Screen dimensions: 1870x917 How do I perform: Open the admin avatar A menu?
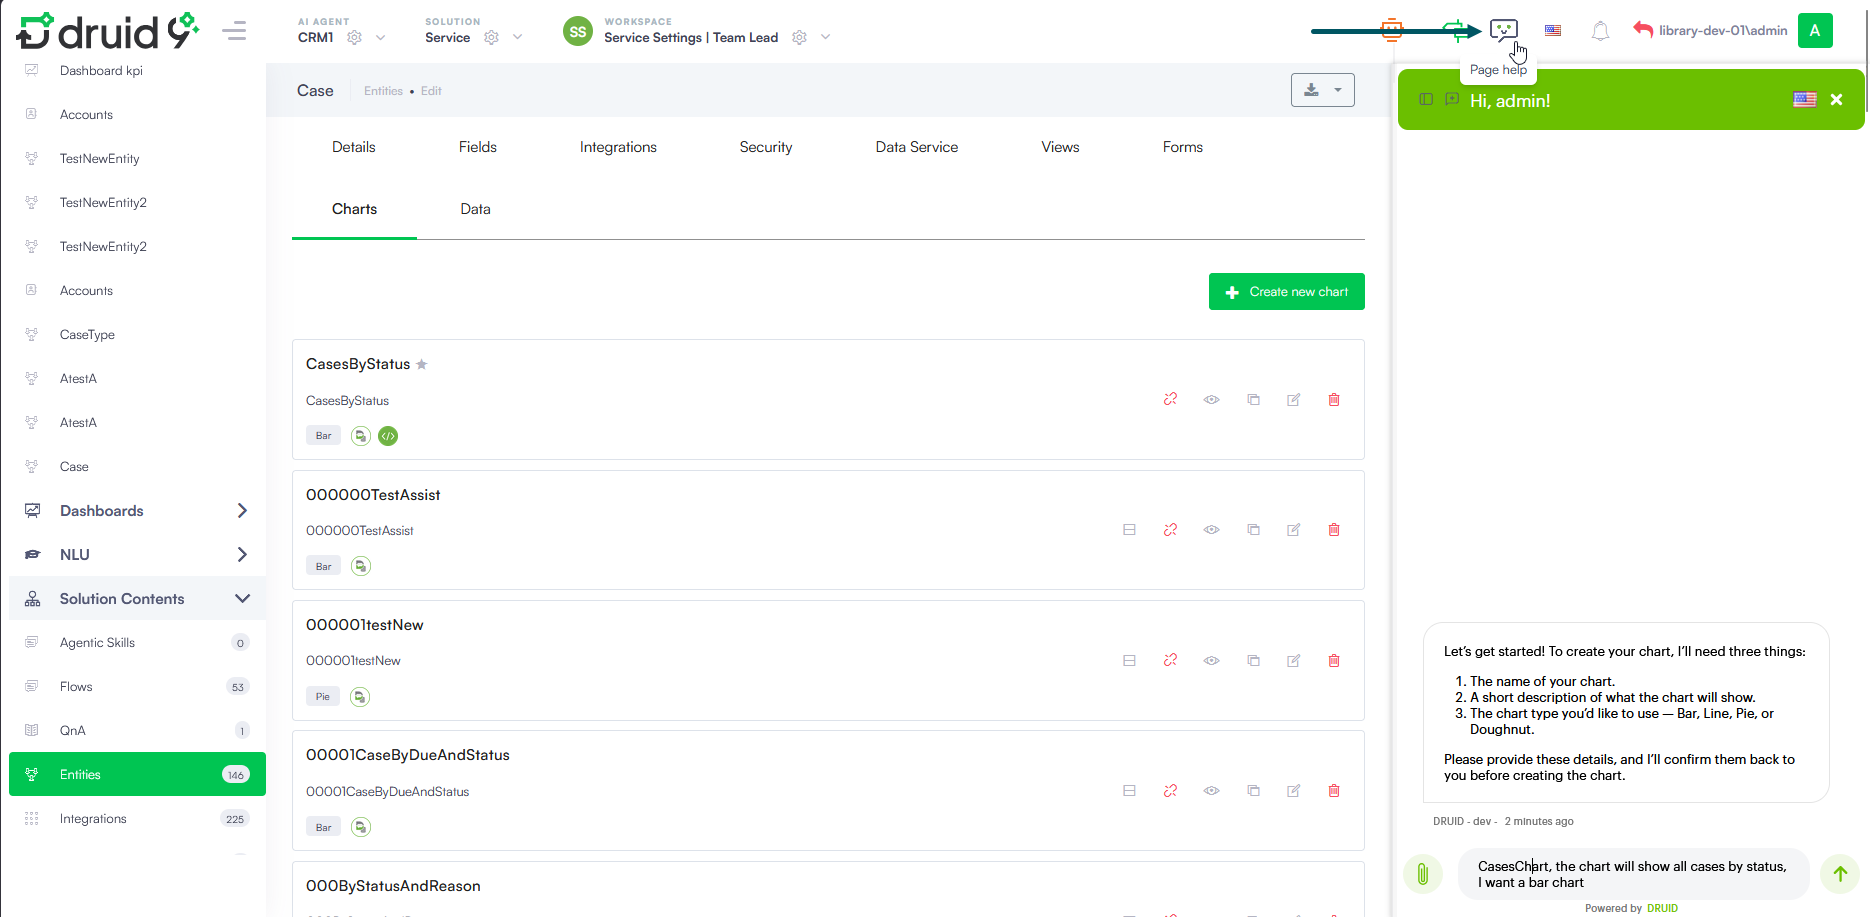click(x=1815, y=30)
